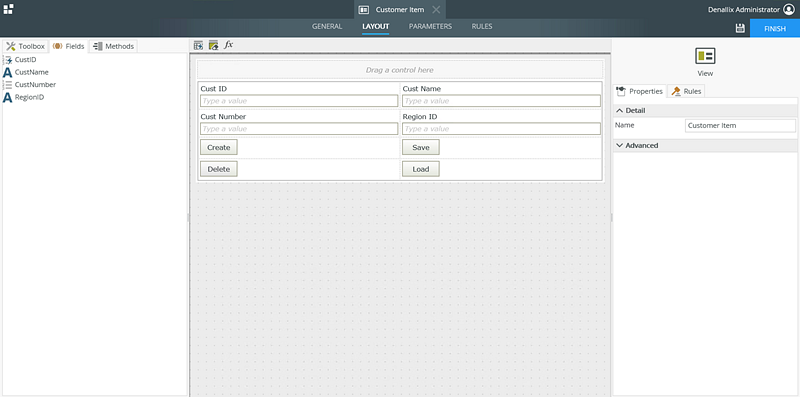
Task: Go to the PARAMETERS step
Action: coord(430,26)
